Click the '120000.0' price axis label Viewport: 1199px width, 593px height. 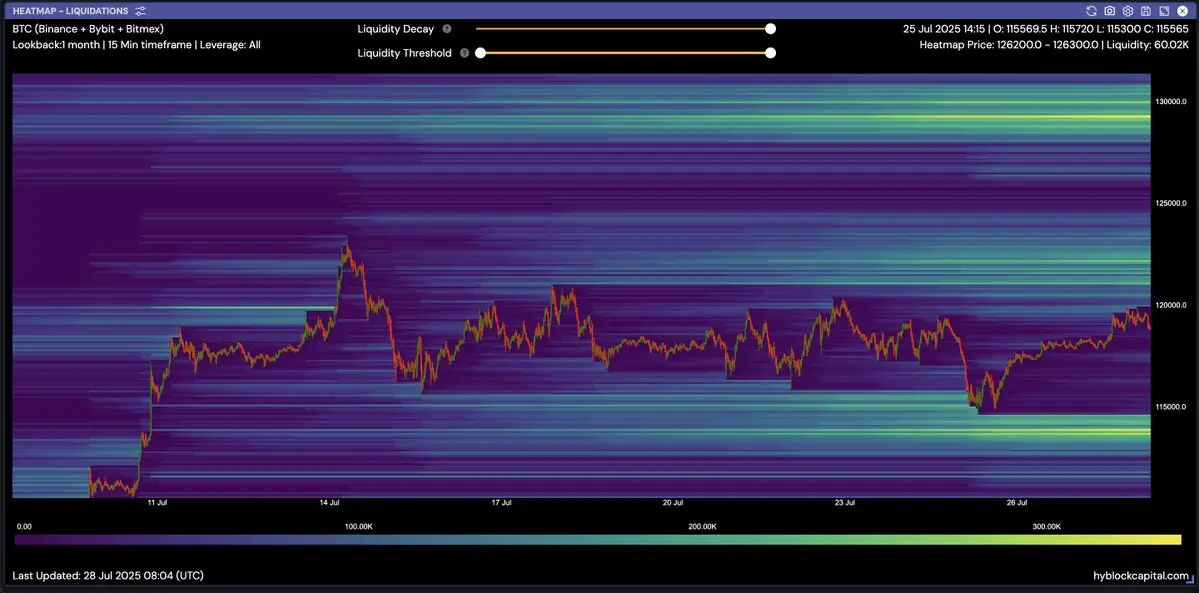[x=1171, y=305]
